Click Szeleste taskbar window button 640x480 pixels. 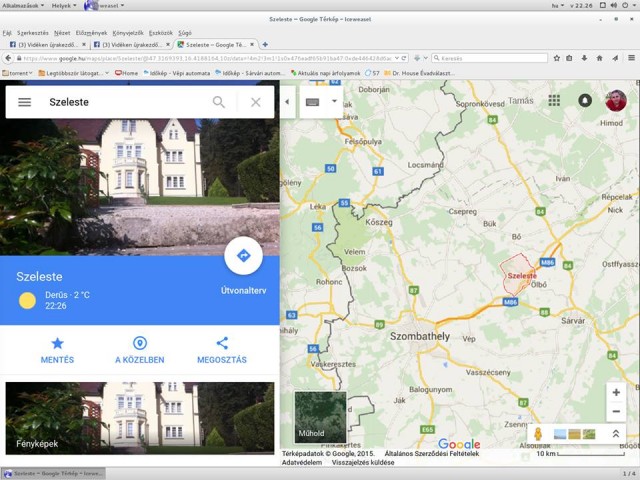click(54, 473)
